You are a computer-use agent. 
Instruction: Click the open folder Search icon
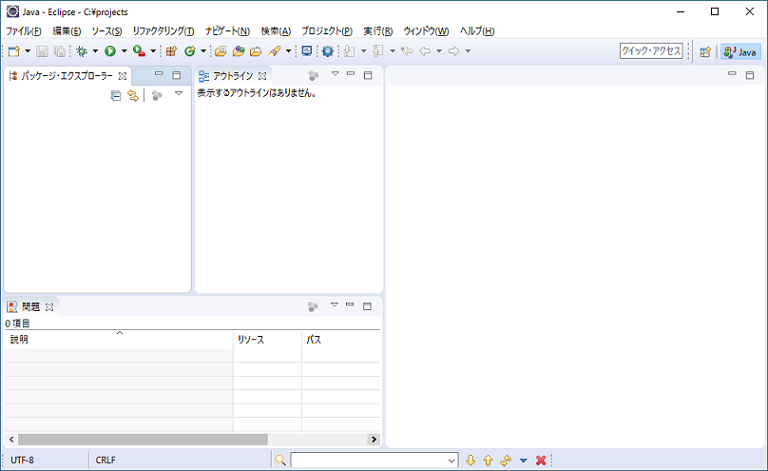pyautogui.click(x=256, y=51)
